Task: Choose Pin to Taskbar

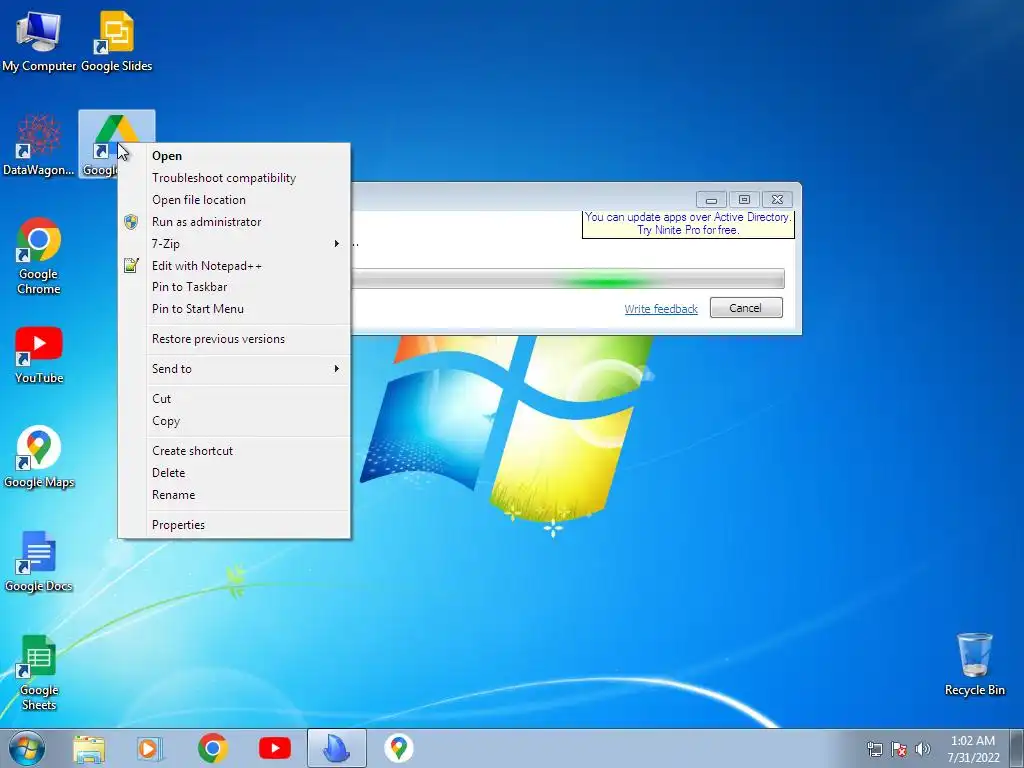Action: tap(234, 287)
